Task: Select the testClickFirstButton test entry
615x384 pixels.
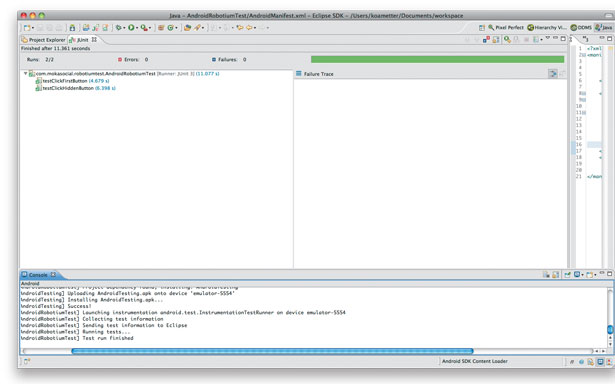Action: pyautogui.click(x=72, y=81)
